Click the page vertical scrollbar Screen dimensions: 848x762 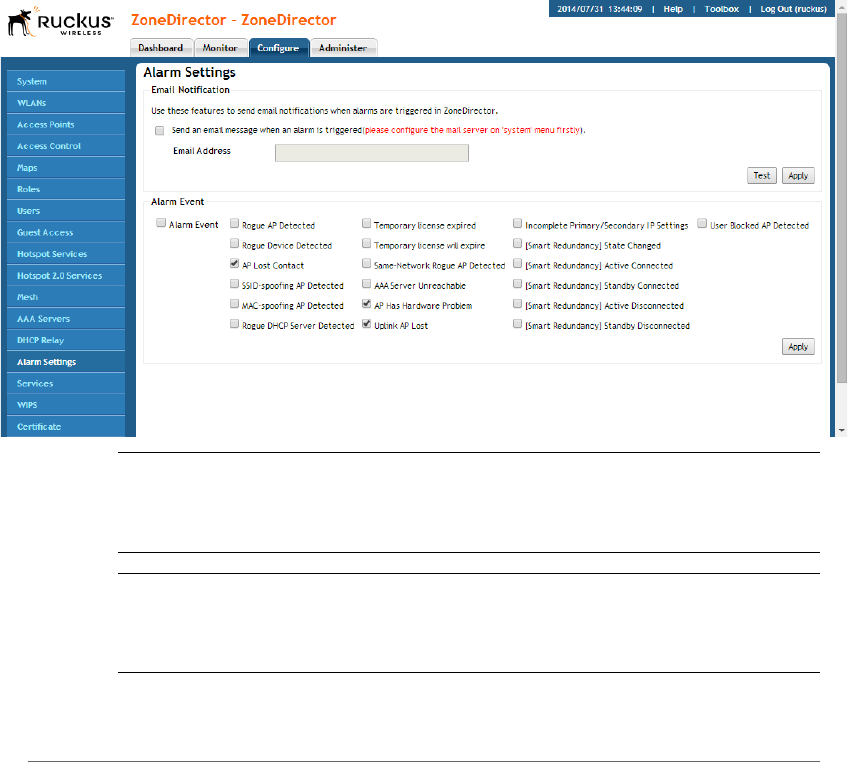[842, 198]
